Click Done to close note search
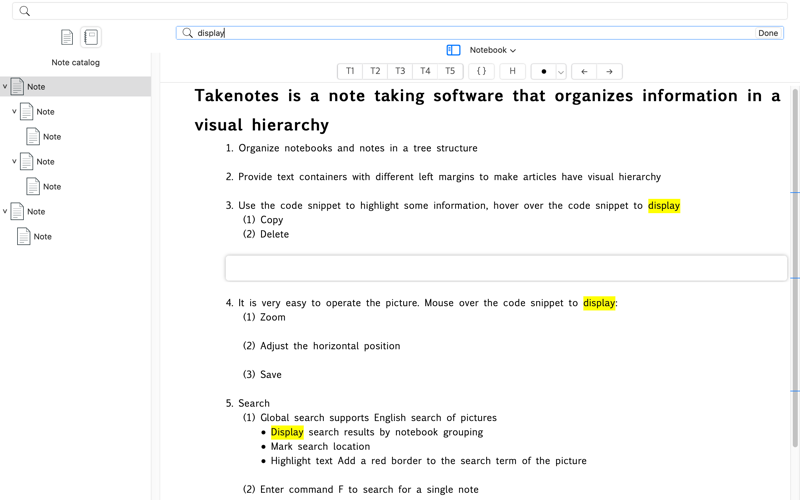Screen dimensions: 800x500 click(768, 33)
